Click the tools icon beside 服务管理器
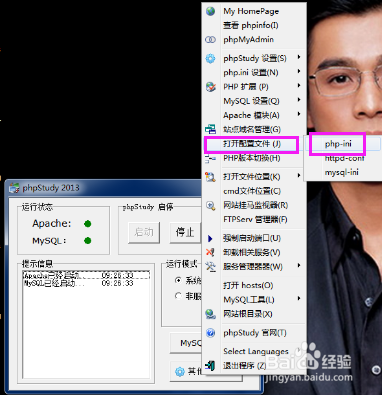The width and height of the screenshot is (382, 395). coord(210,266)
